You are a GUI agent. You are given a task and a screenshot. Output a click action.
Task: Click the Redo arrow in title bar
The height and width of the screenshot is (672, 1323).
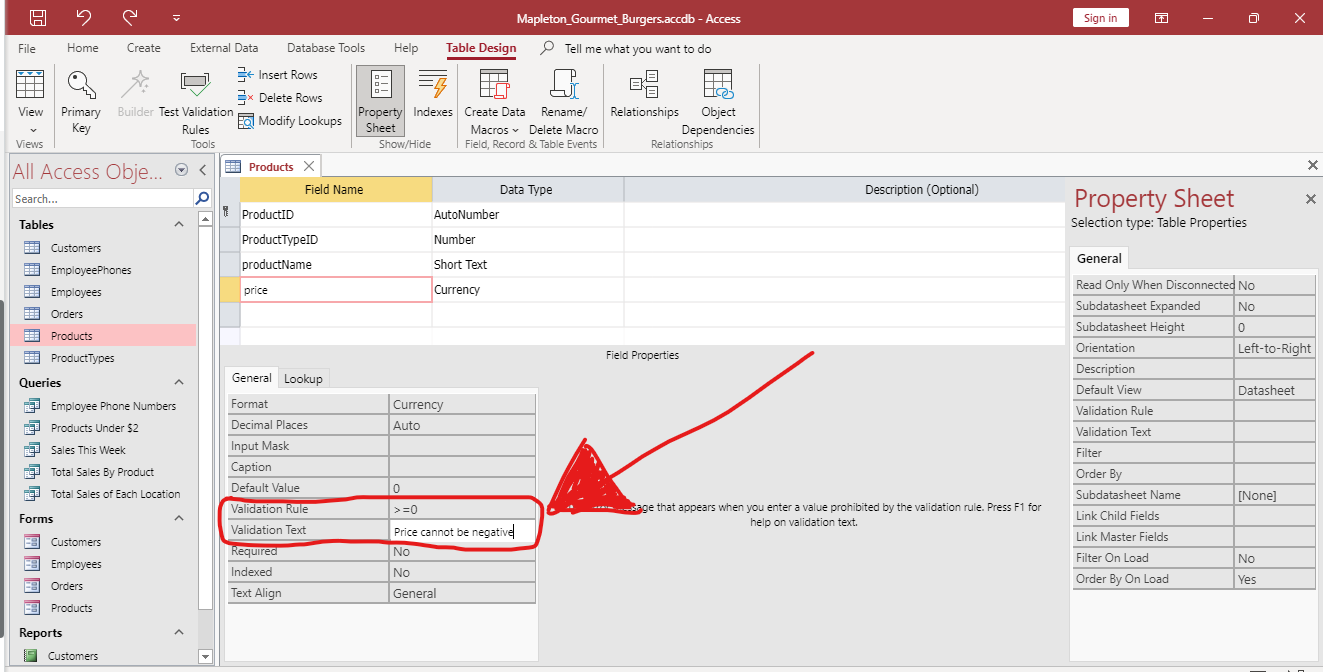point(130,18)
